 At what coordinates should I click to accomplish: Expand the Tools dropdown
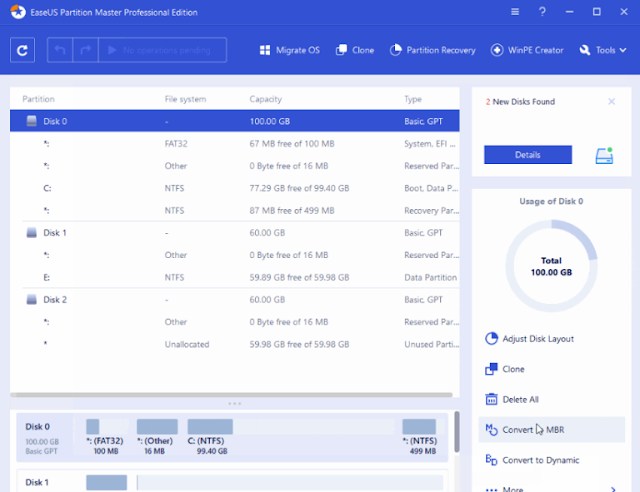tap(602, 50)
